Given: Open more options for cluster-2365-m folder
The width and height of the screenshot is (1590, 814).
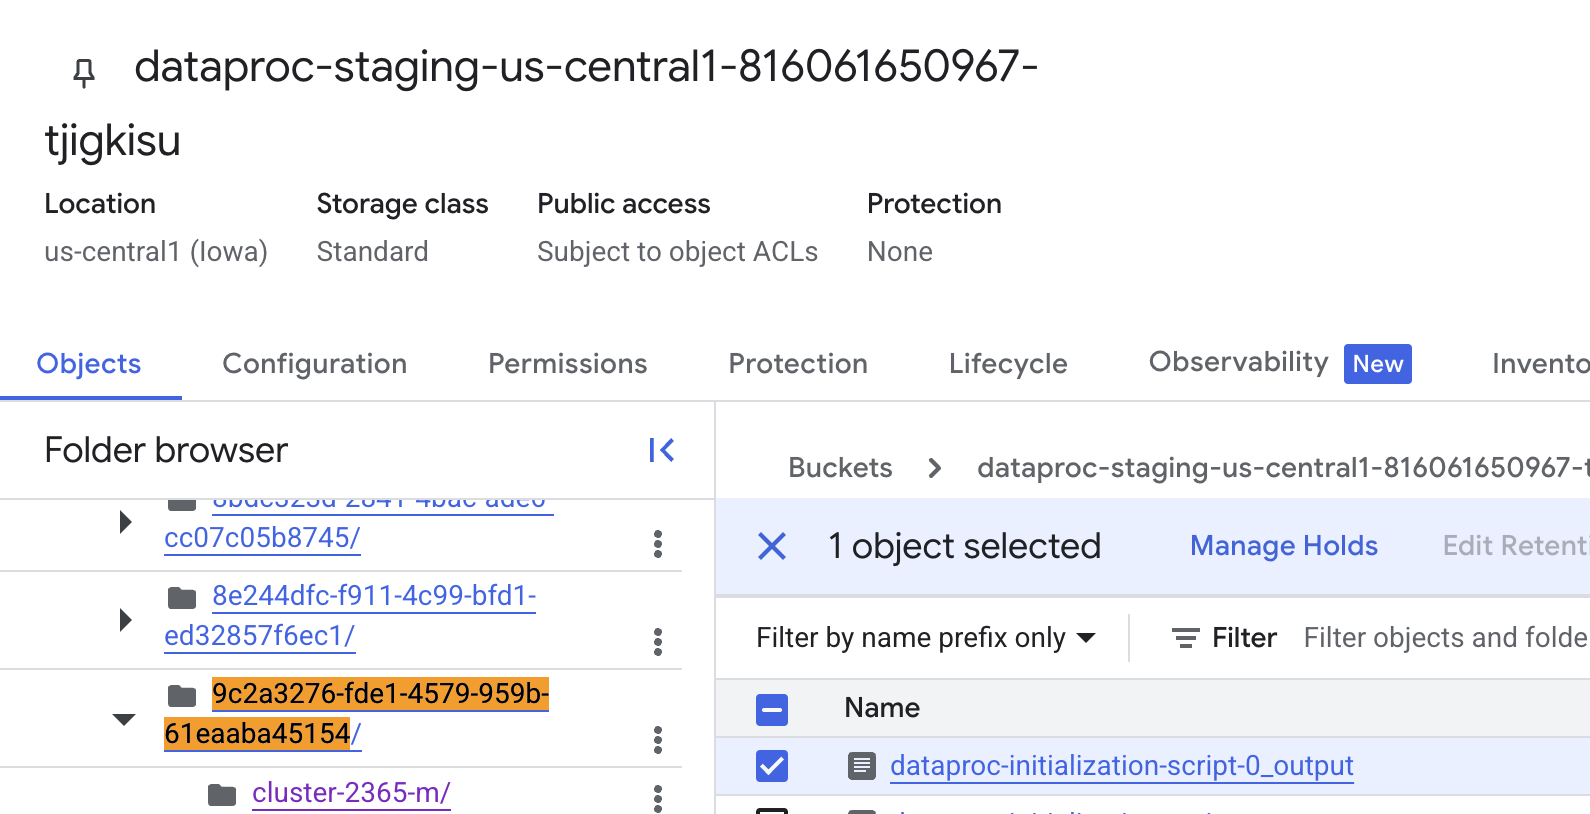Looking at the screenshot, I should tap(657, 797).
